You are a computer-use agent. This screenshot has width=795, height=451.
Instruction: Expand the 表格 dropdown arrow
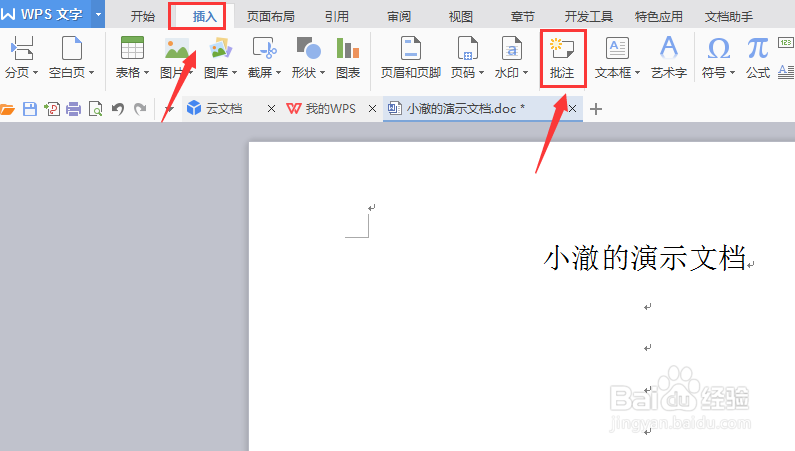click(x=147, y=72)
